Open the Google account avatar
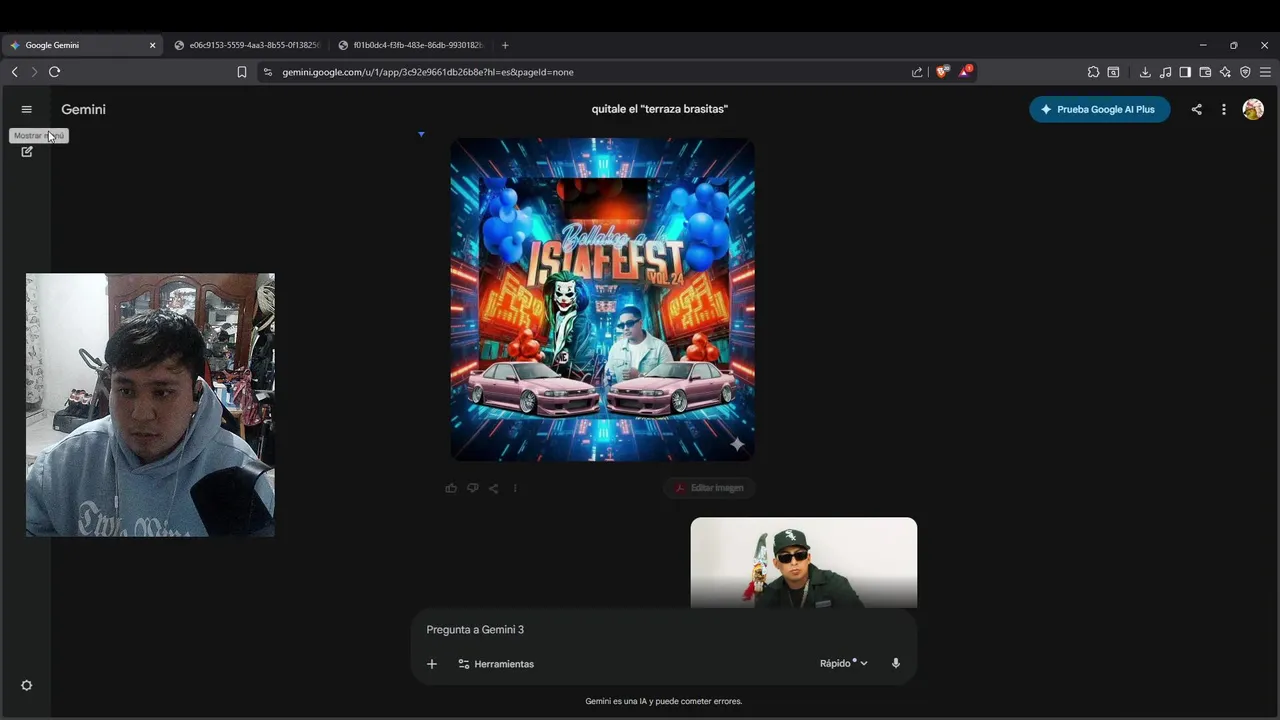Viewport: 1280px width, 720px height. [1253, 110]
